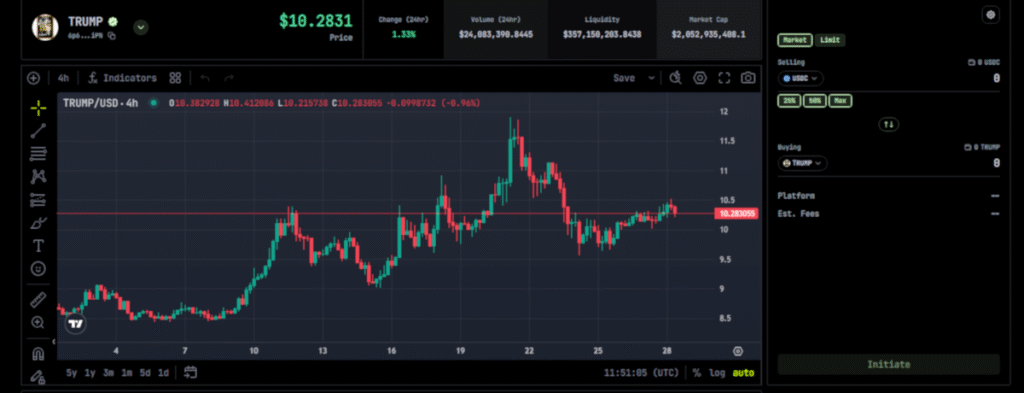Open the Indicators dialog
1024x393 pixels.
[x=123, y=78]
